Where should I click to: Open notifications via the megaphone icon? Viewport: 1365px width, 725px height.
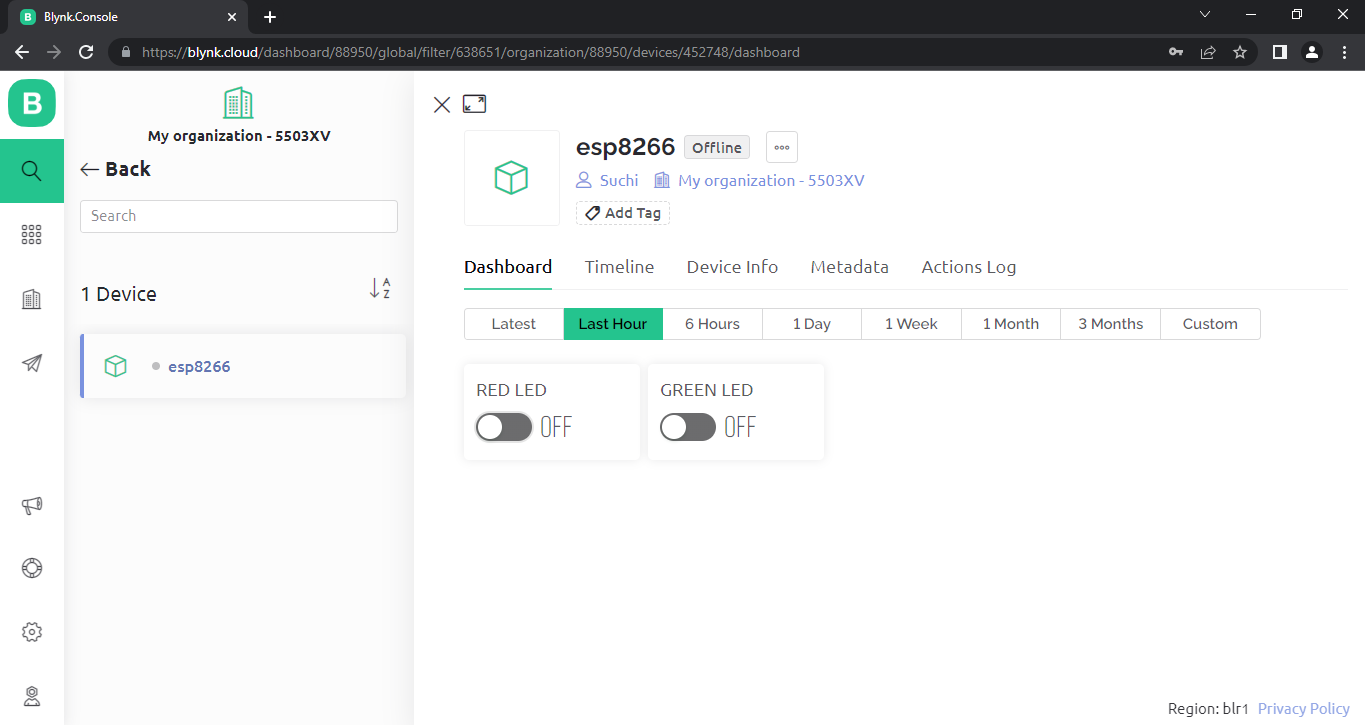[32, 506]
